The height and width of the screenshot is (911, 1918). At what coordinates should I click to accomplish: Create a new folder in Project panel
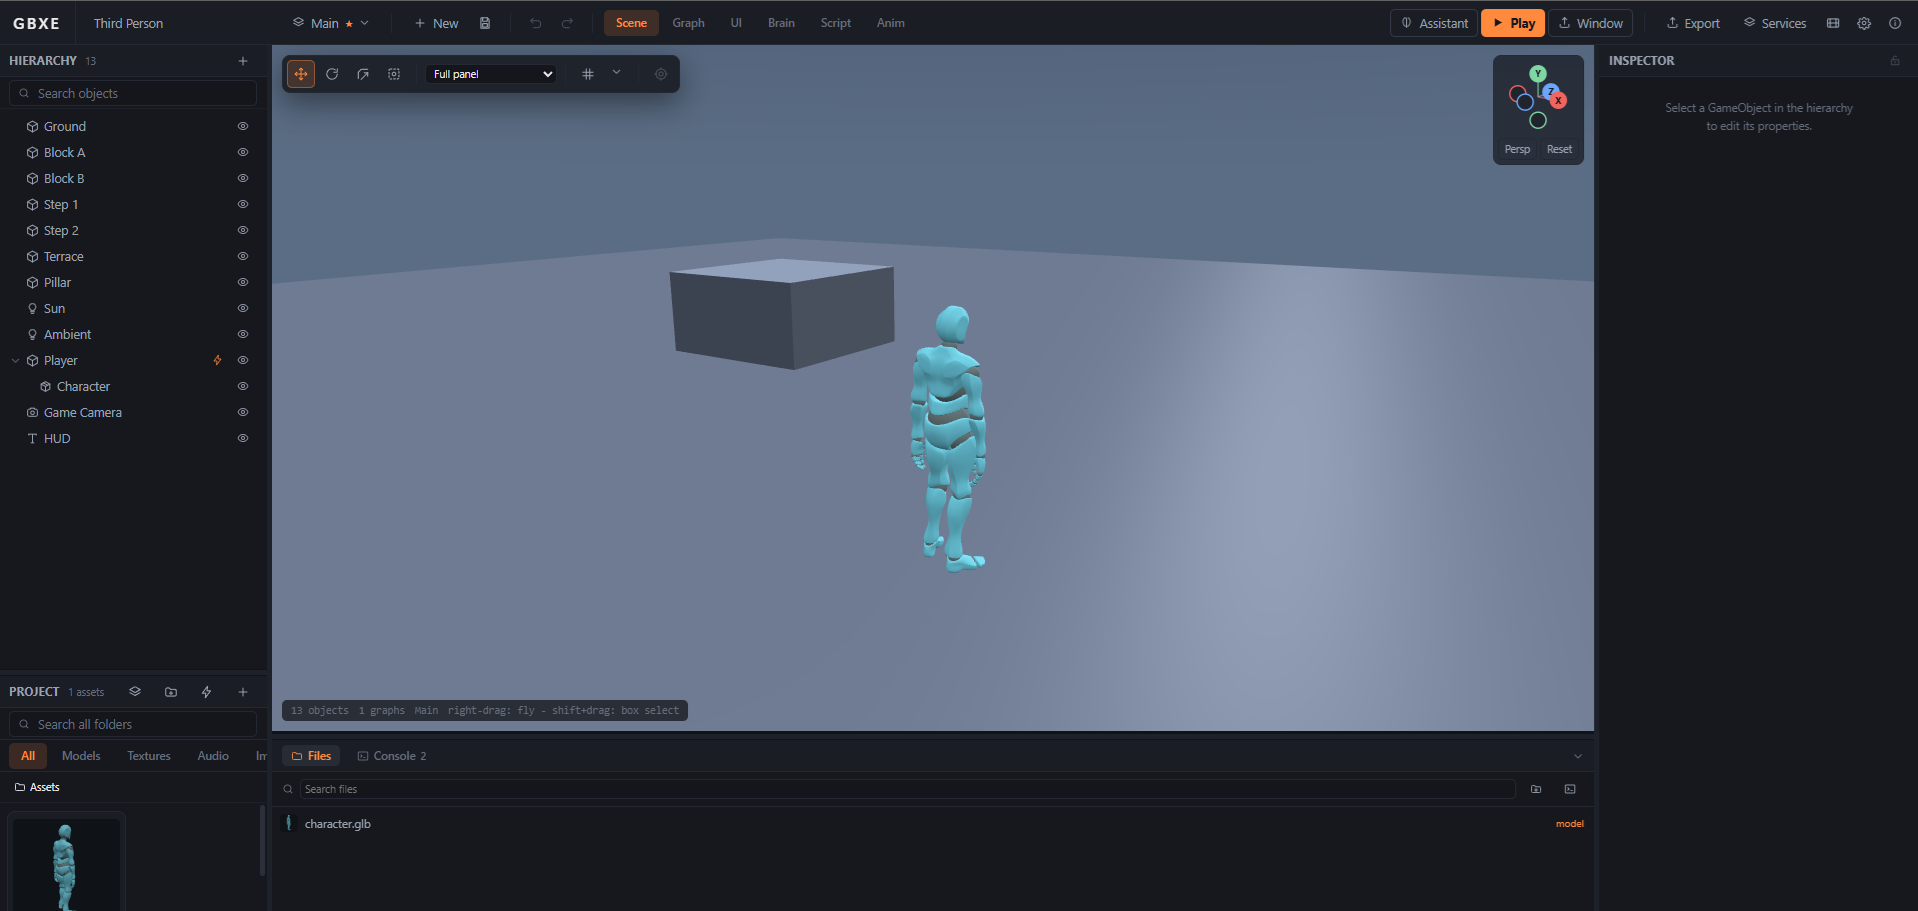(x=171, y=692)
